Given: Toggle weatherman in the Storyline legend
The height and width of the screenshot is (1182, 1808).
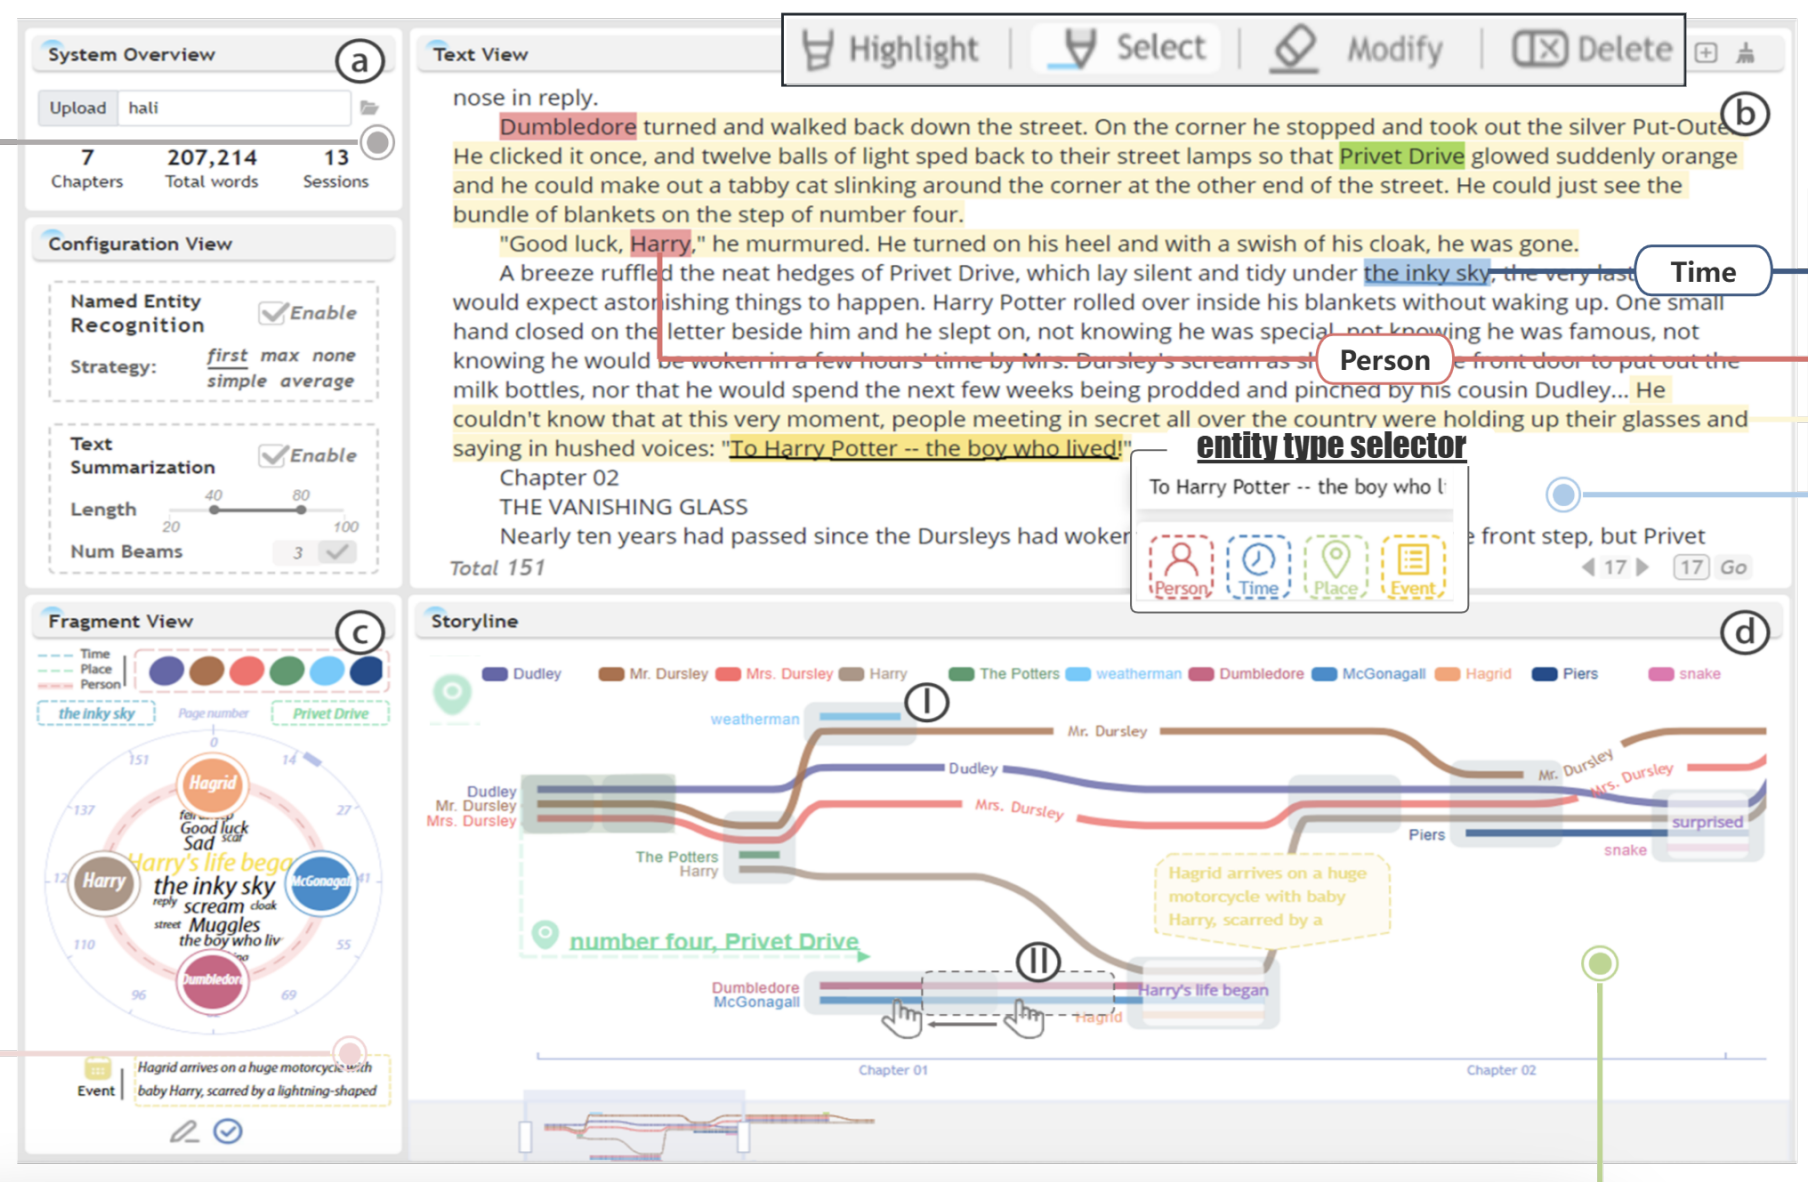Looking at the screenshot, I should [x=1124, y=674].
